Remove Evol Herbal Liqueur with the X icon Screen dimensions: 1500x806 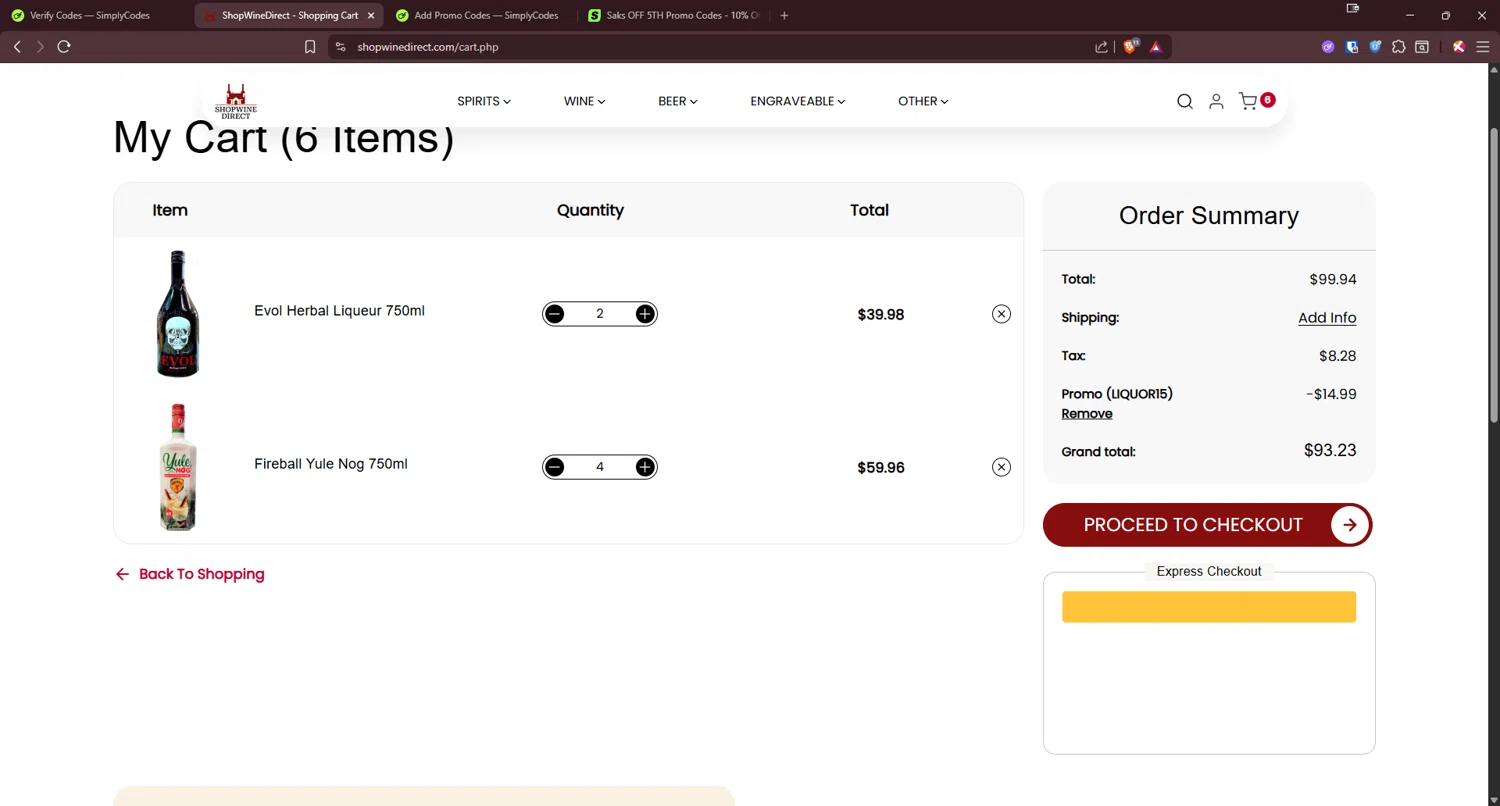pyautogui.click(x=1001, y=314)
